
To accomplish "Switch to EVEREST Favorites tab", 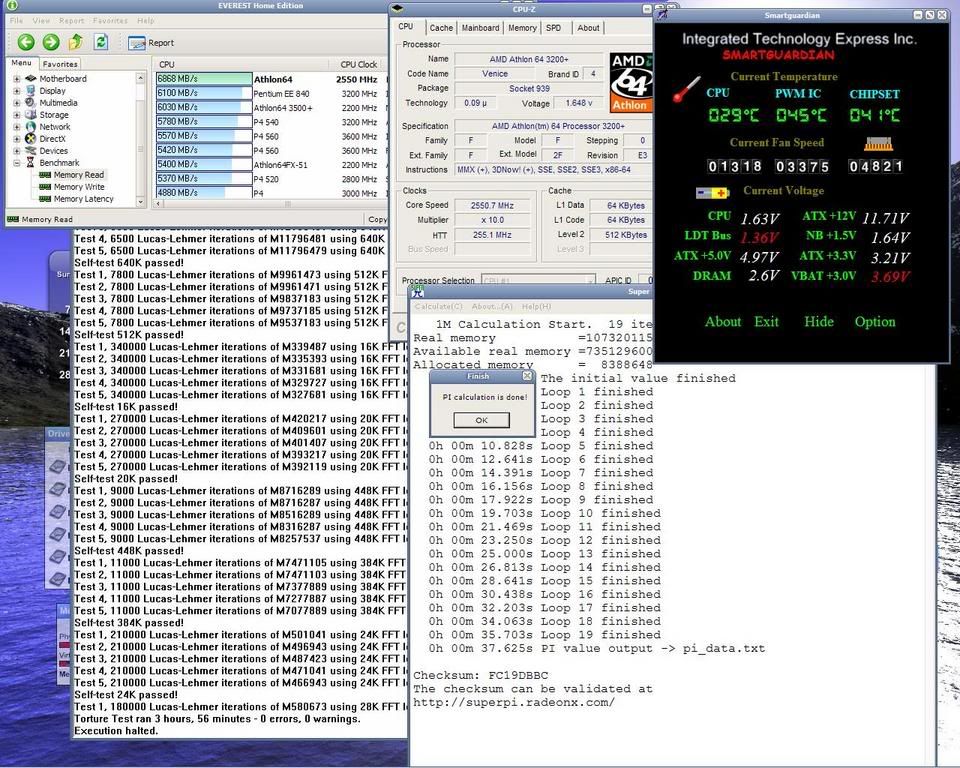I will click(60, 64).
